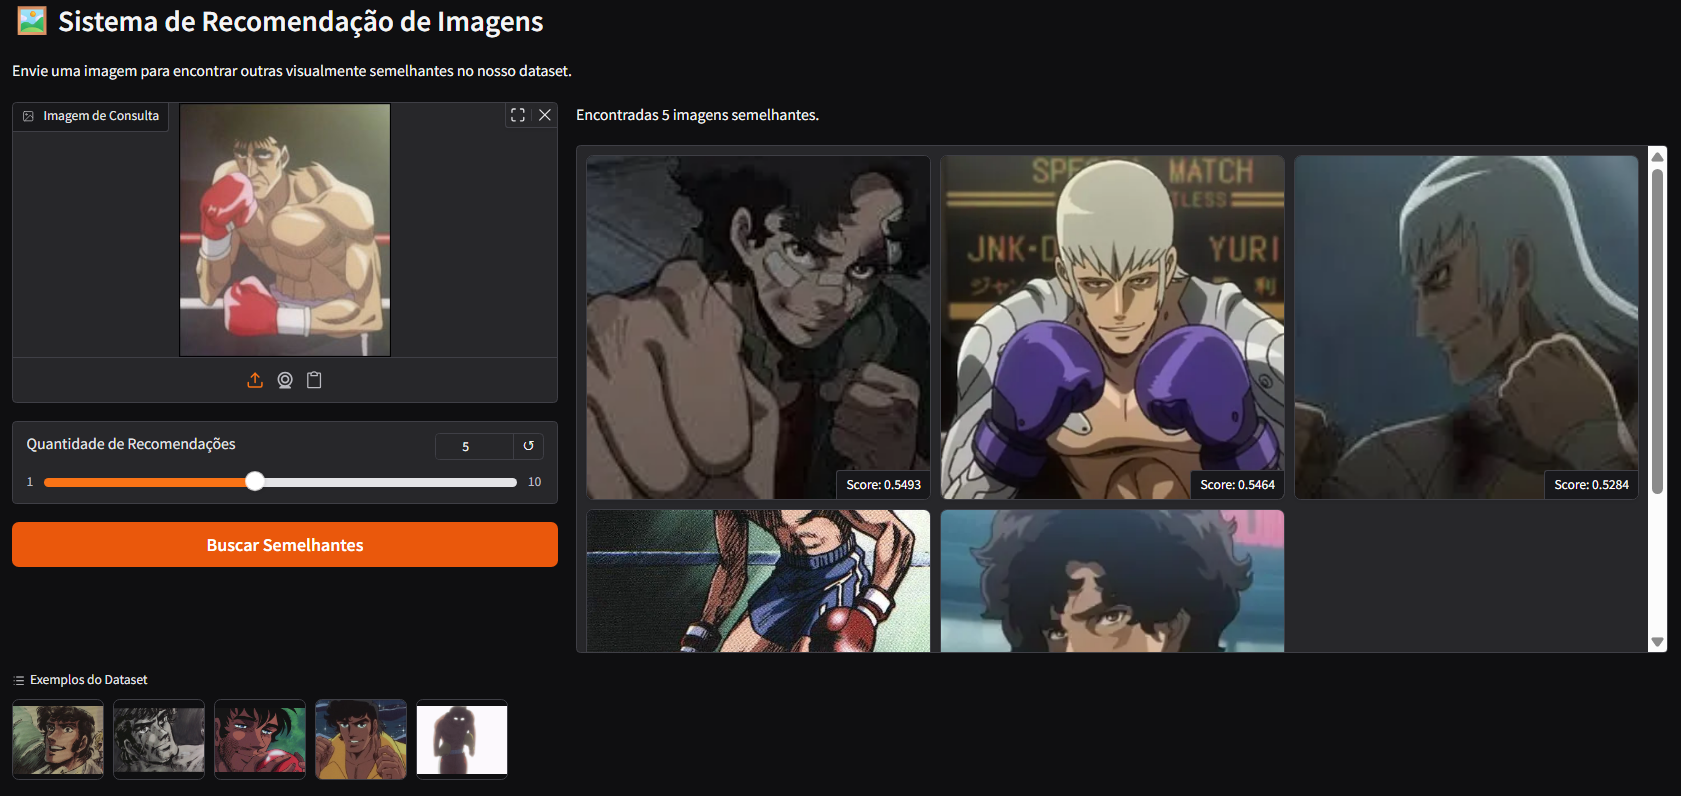Click the results gallery scrollbar thumb
1681x796 pixels.
pyautogui.click(x=1657, y=331)
